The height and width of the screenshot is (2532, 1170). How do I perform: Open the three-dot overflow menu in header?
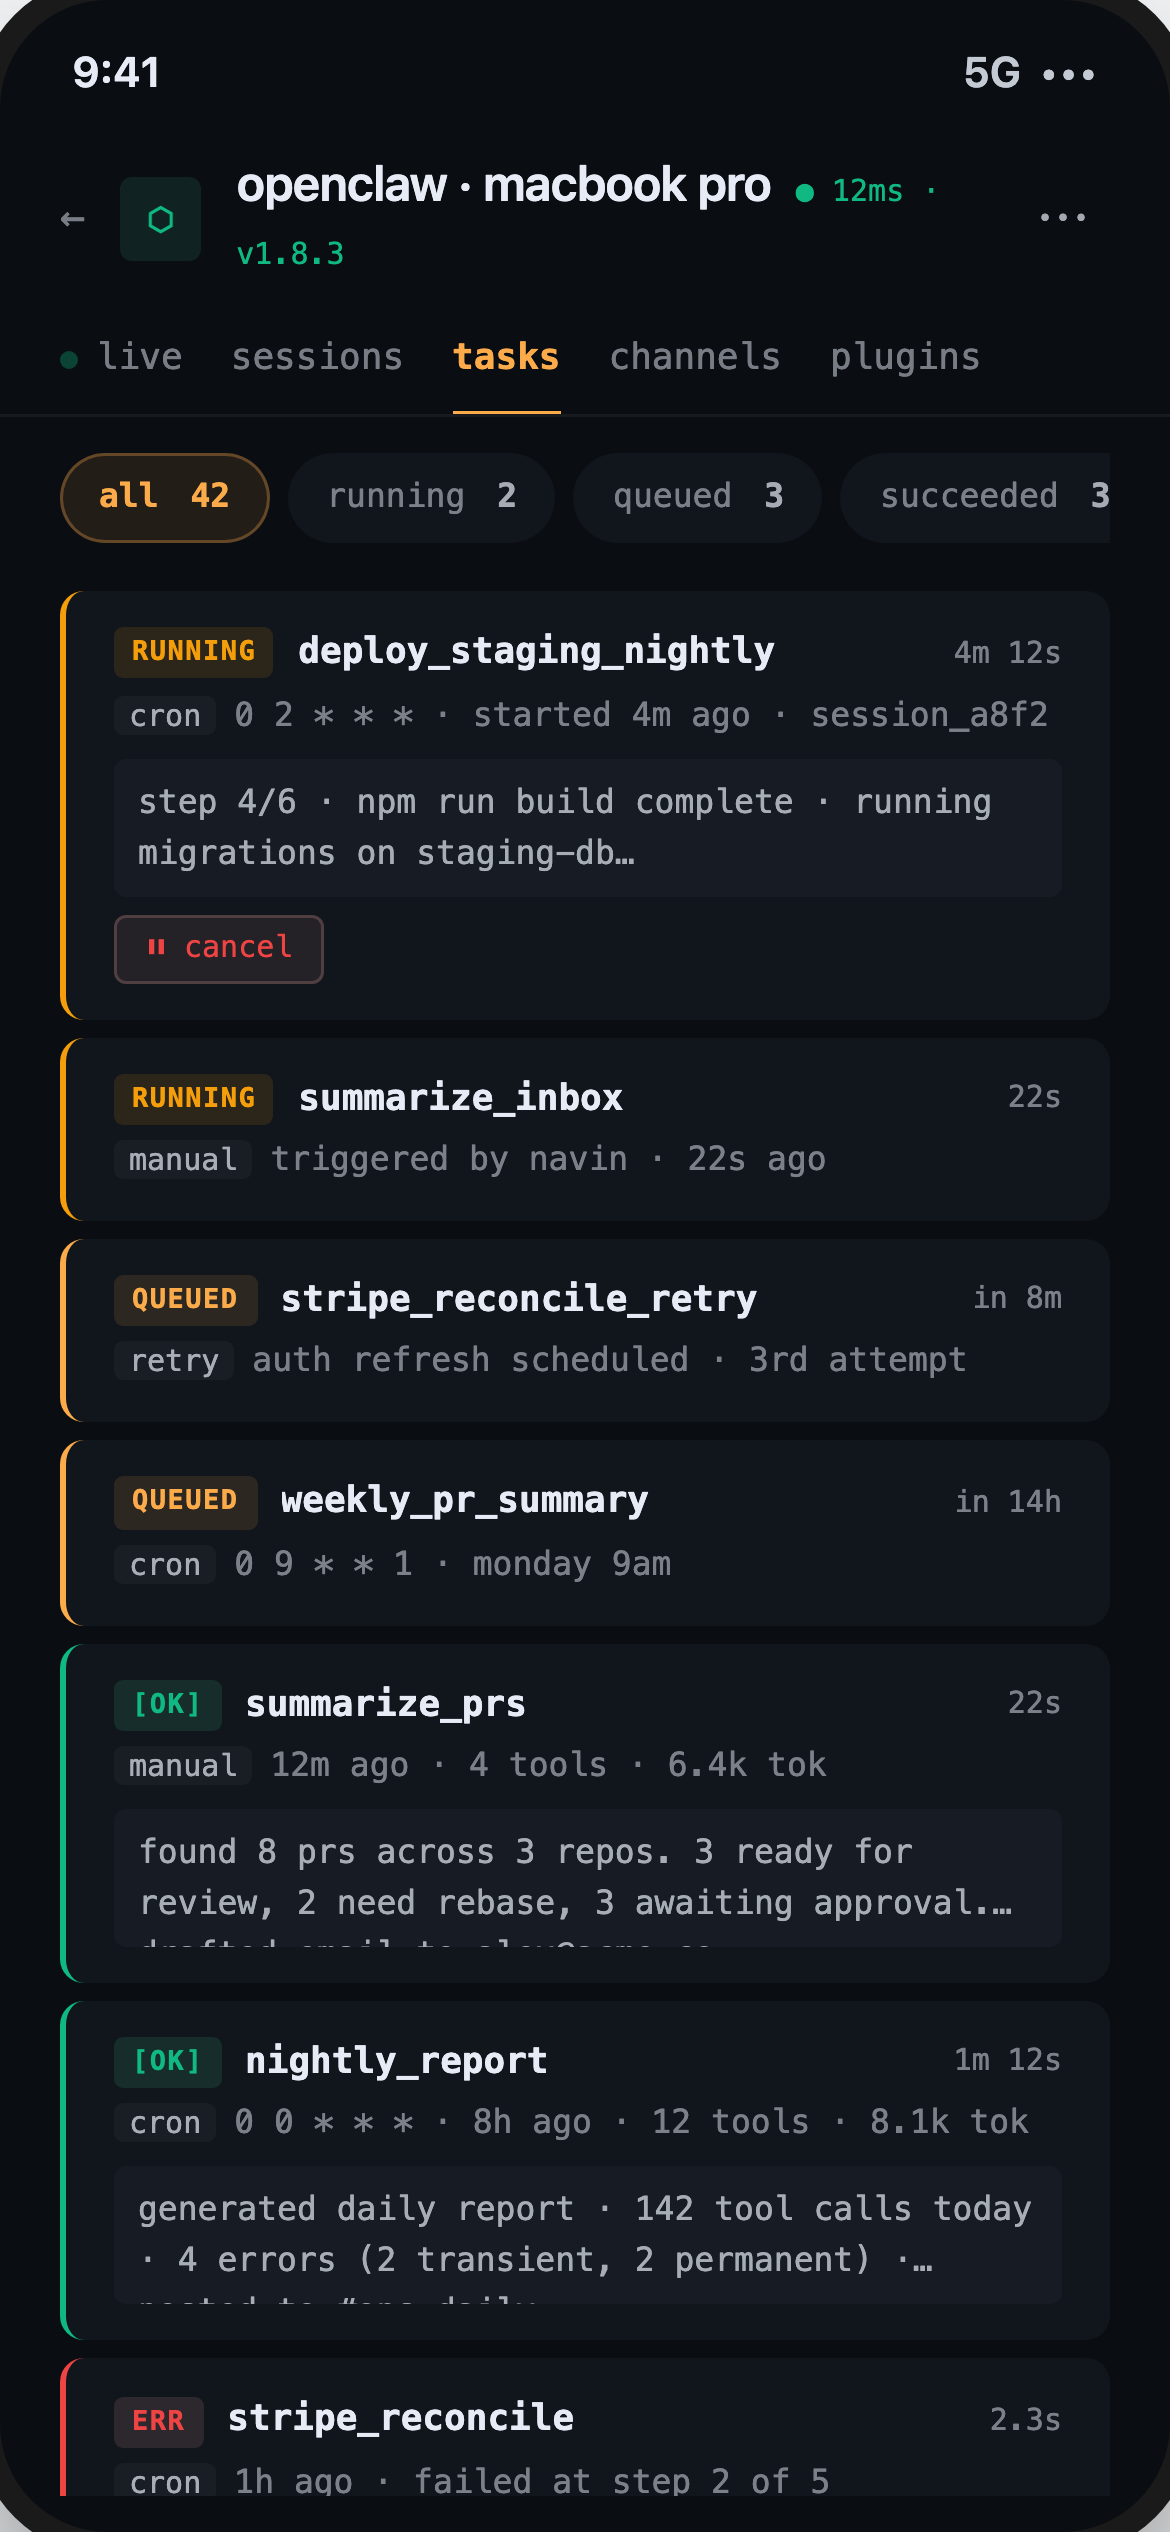coord(1063,217)
